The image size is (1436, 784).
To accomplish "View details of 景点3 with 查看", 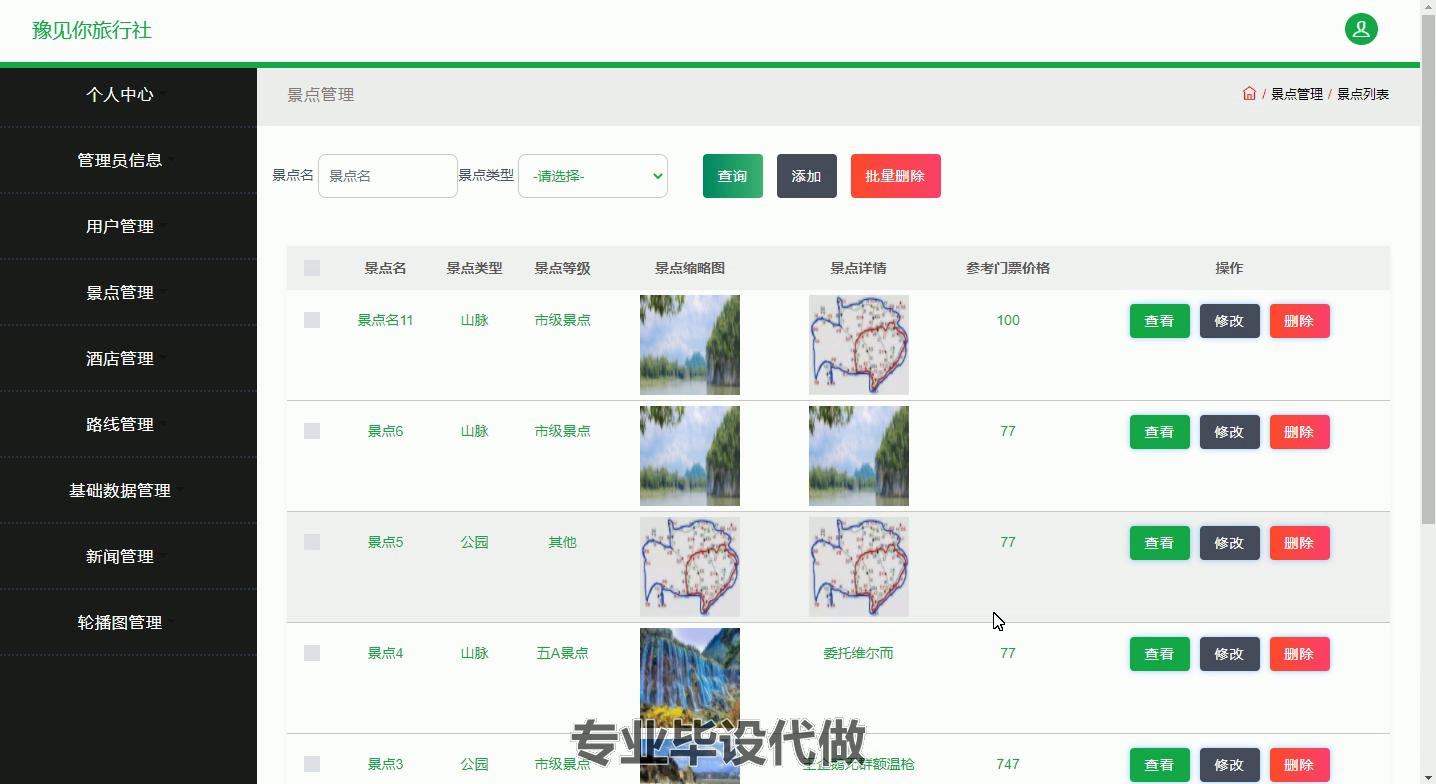I will [x=1160, y=765].
